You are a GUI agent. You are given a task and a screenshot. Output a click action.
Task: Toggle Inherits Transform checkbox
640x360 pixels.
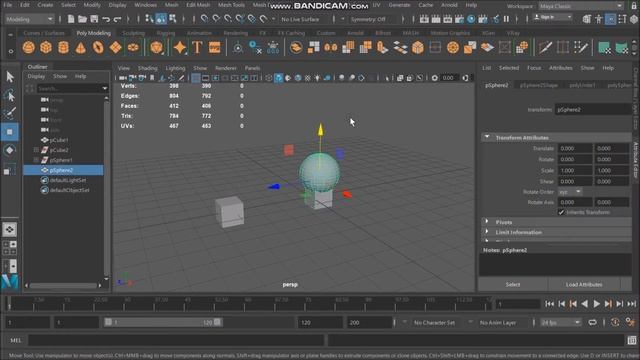pyautogui.click(x=561, y=212)
